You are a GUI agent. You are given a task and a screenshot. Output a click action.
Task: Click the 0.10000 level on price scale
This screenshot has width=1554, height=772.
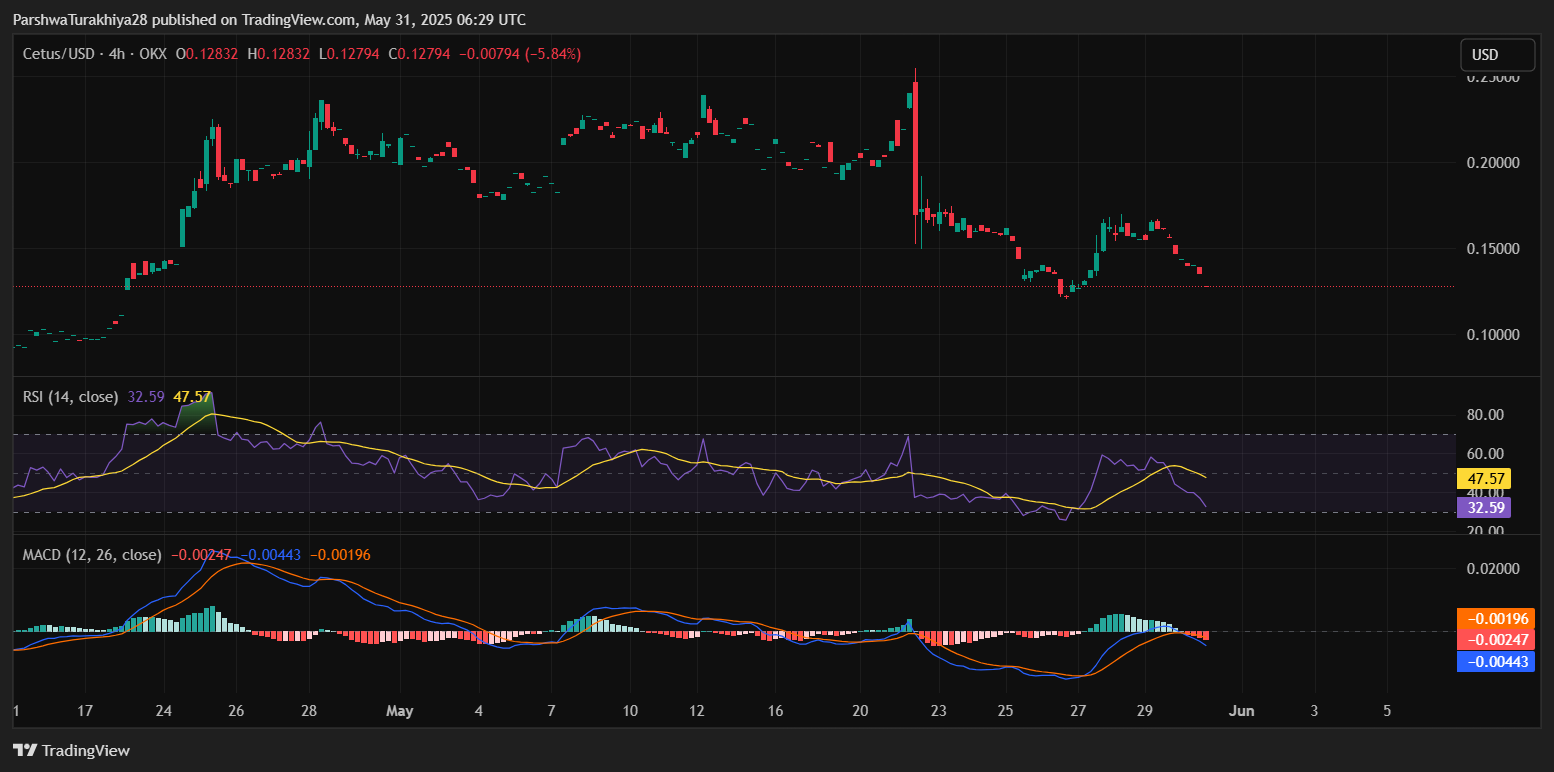1492,334
